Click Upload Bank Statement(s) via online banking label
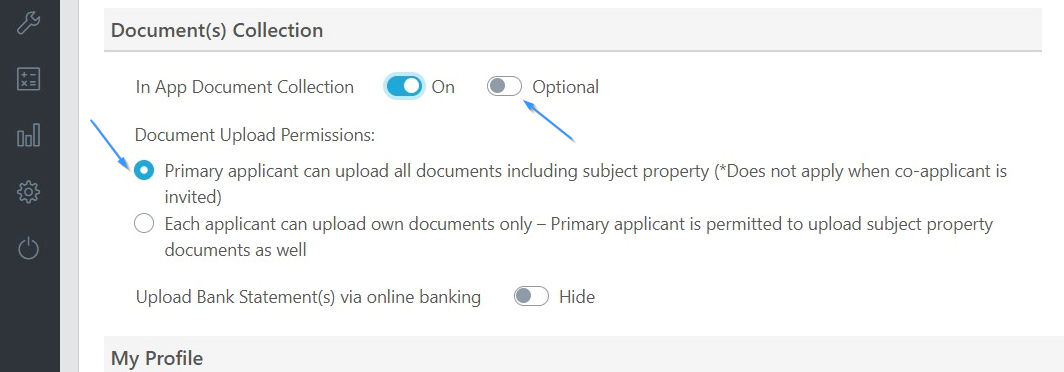 [x=308, y=297]
